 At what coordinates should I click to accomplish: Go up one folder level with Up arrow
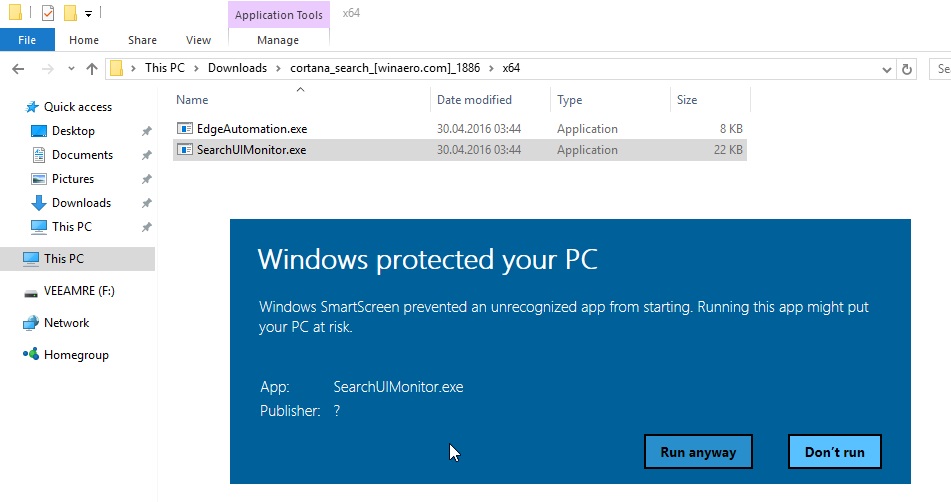(x=92, y=69)
